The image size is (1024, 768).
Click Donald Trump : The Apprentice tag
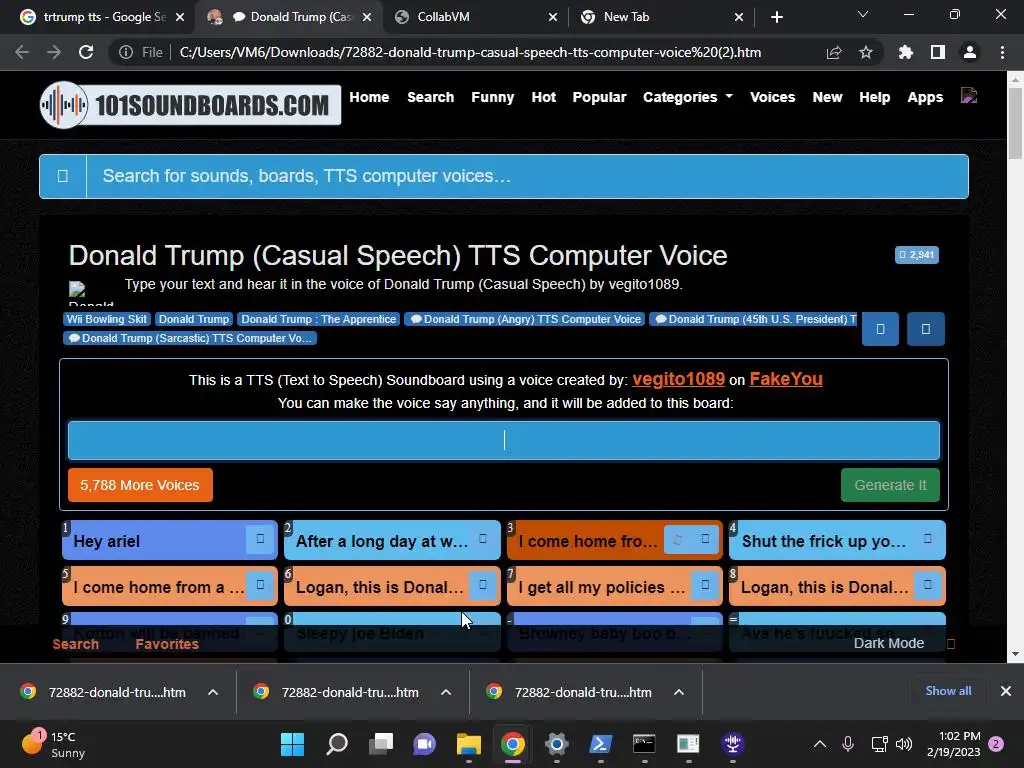point(319,319)
